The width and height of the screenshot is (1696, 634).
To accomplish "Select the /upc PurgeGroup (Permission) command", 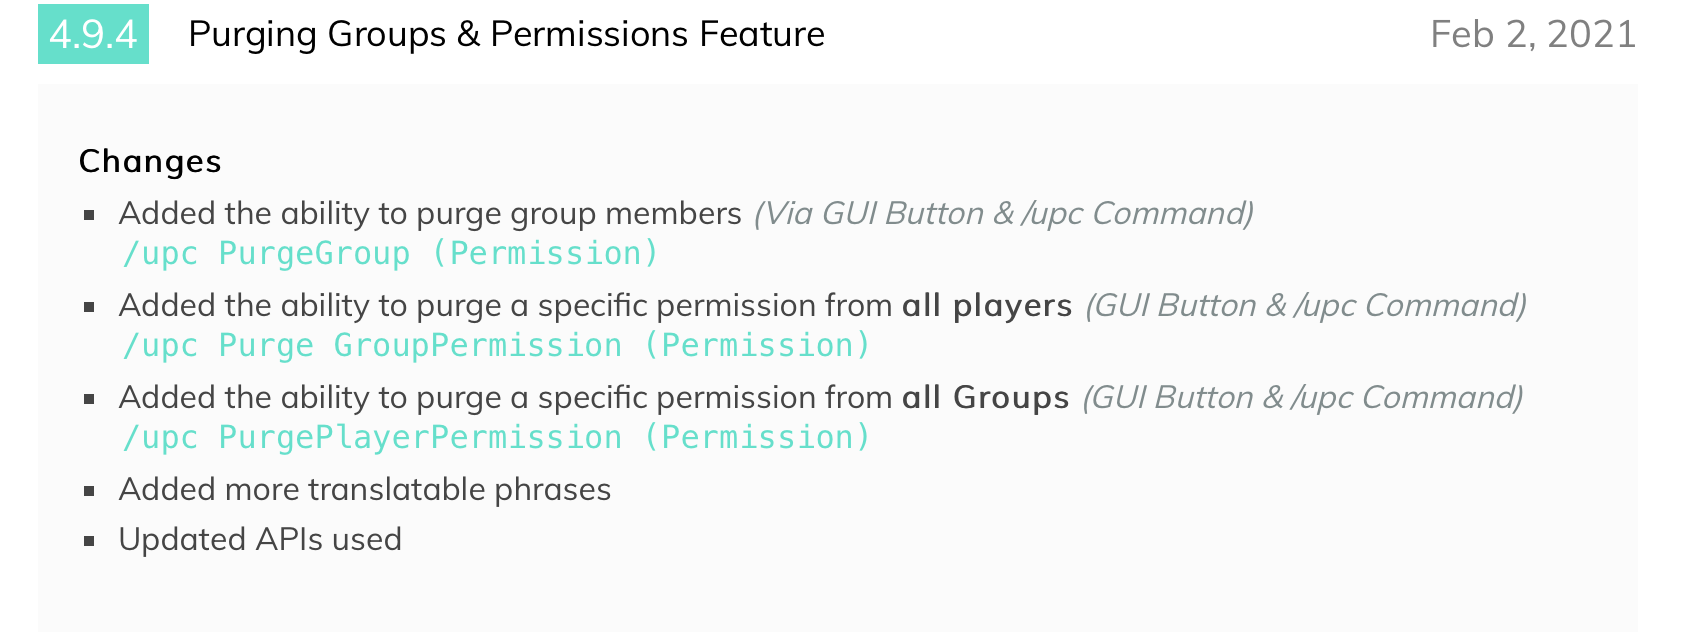I will [390, 254].
